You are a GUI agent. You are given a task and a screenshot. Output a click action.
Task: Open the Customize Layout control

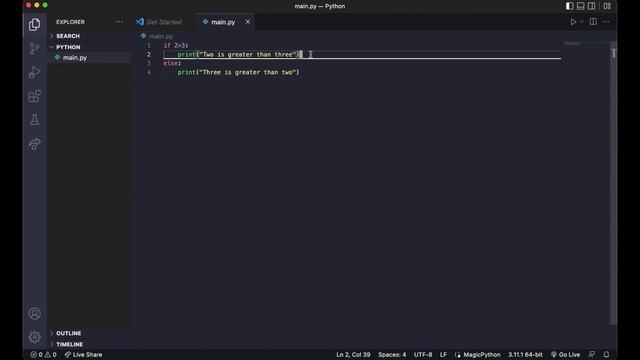(x=607, y=6)
